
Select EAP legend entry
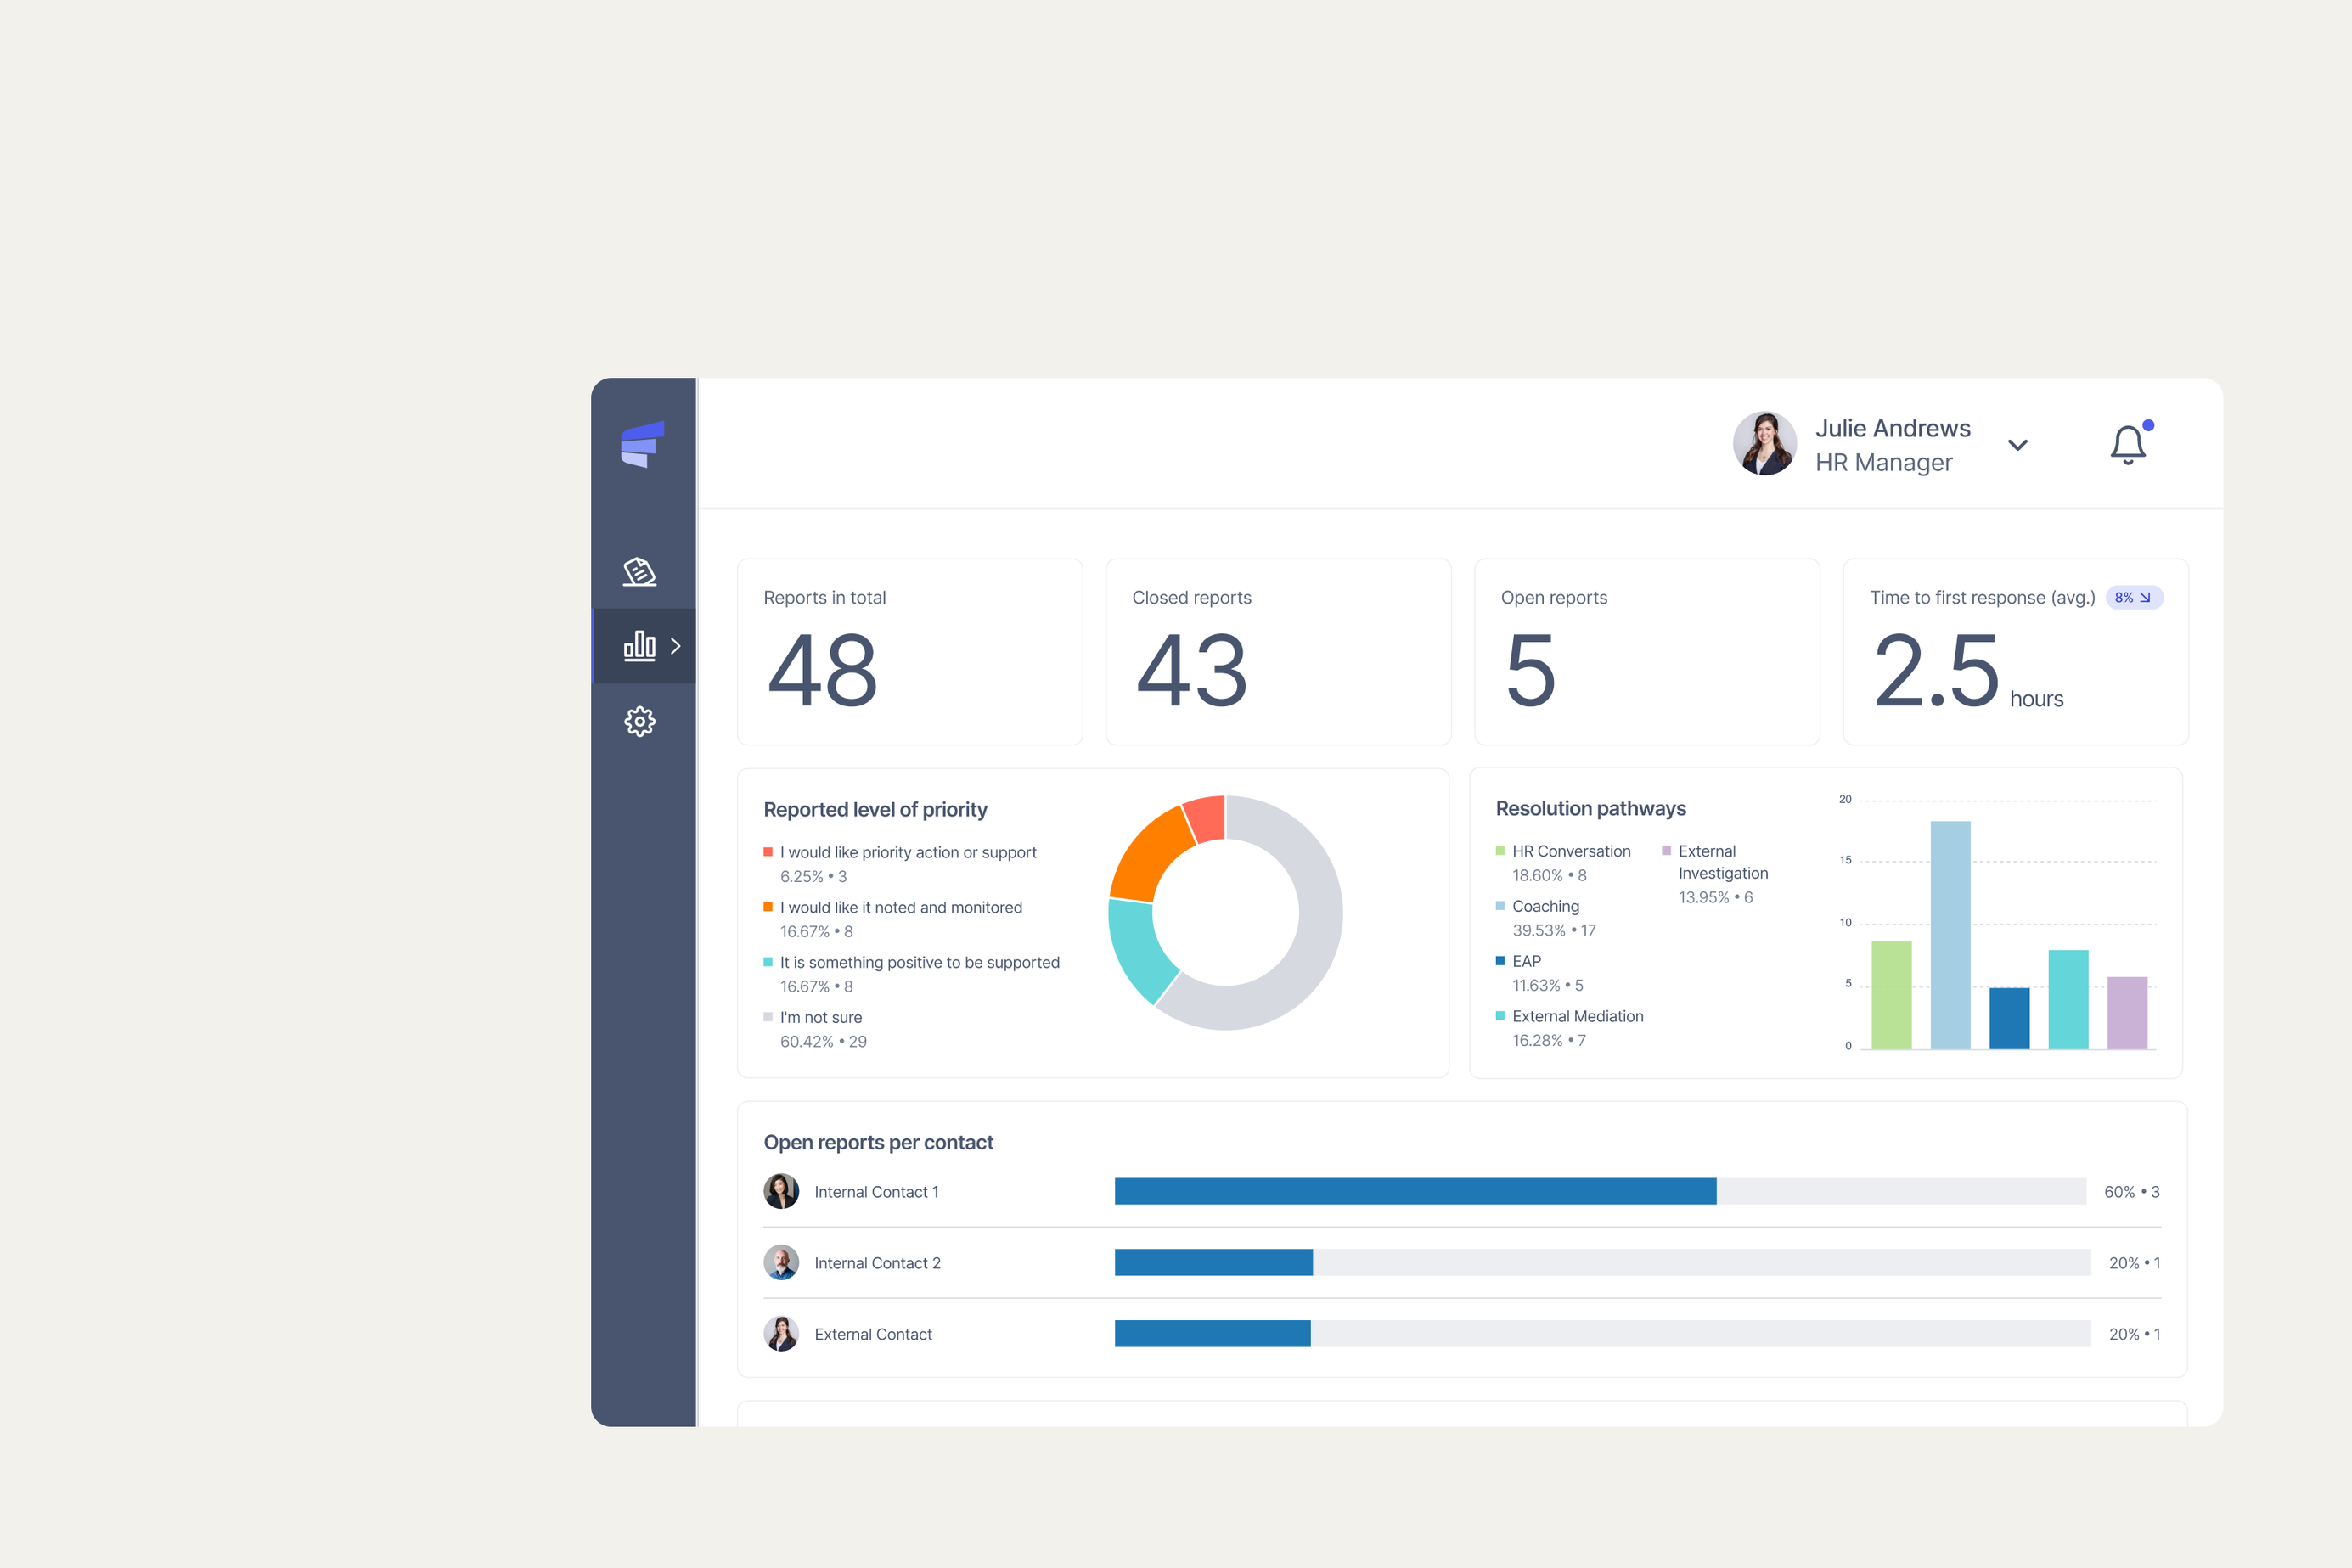click(x=1540, y=972)
